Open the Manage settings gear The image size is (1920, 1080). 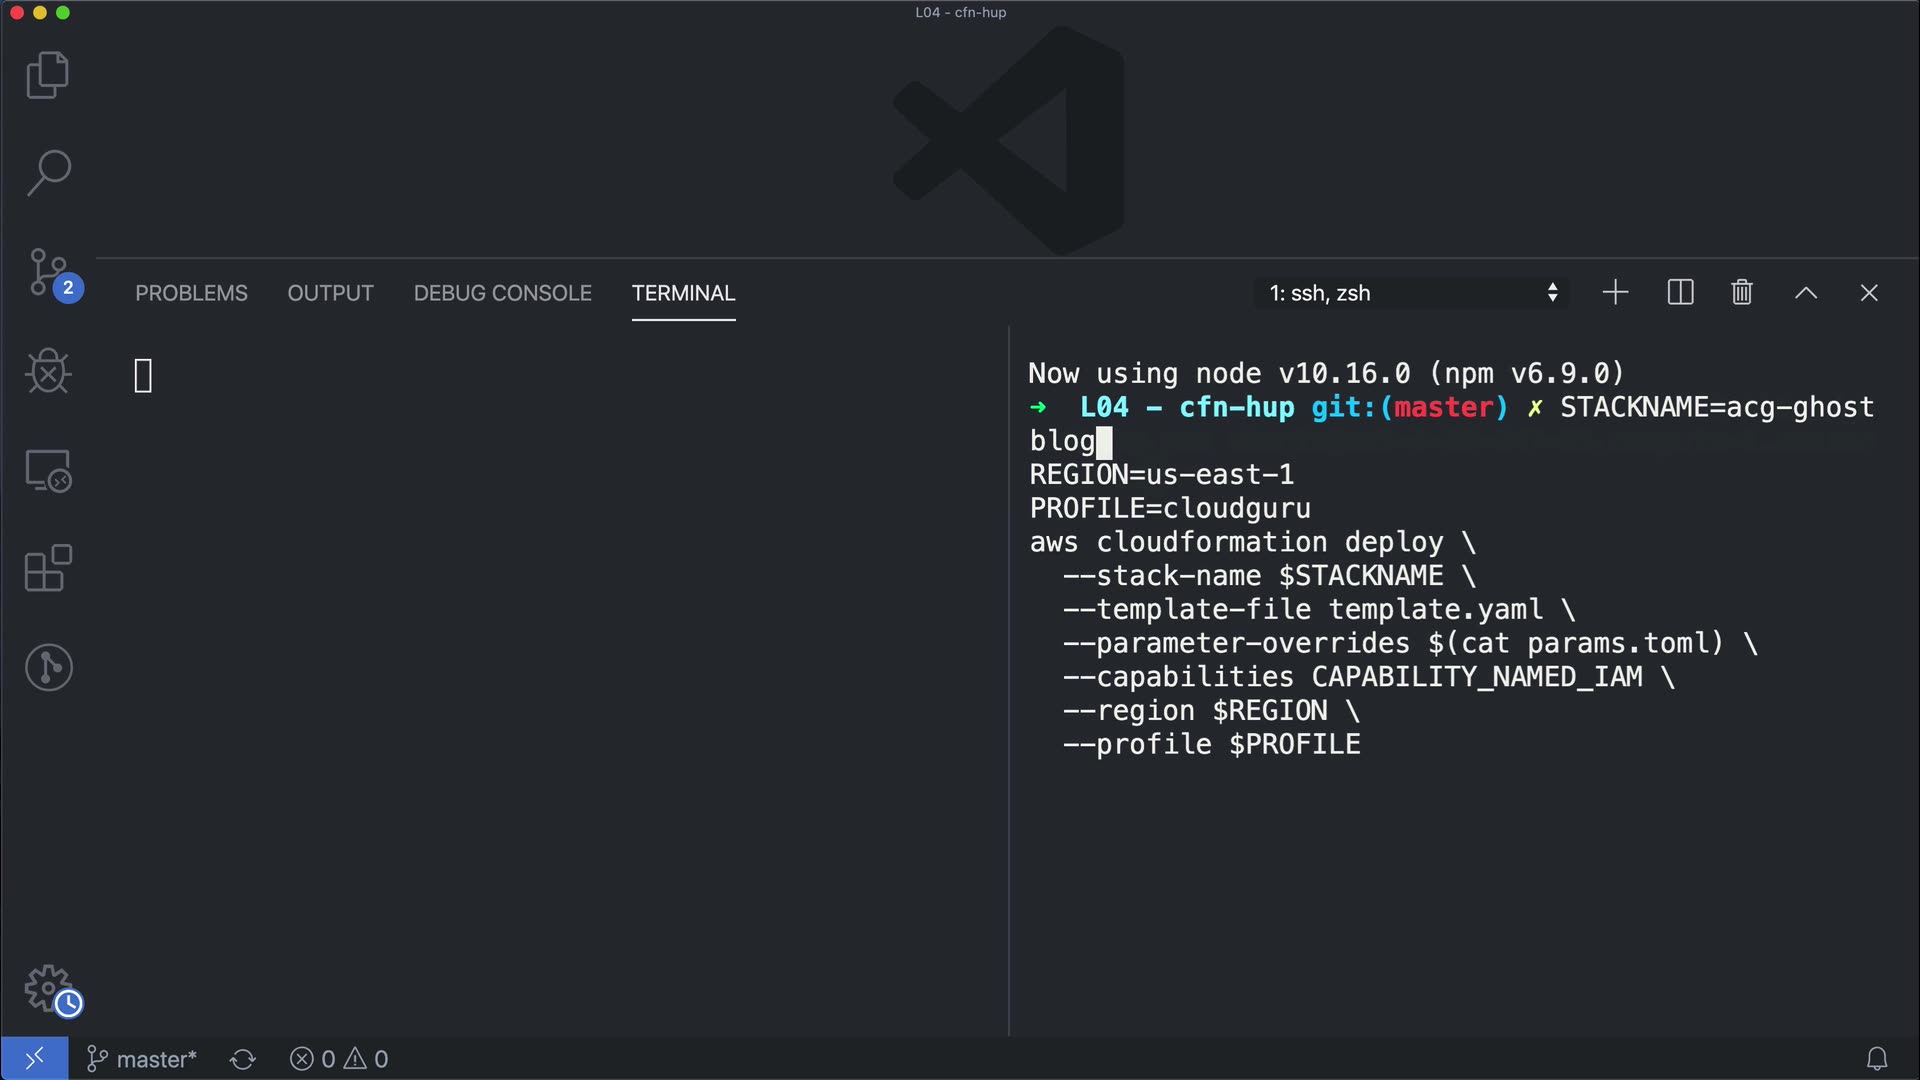click(x=48, y=989)
